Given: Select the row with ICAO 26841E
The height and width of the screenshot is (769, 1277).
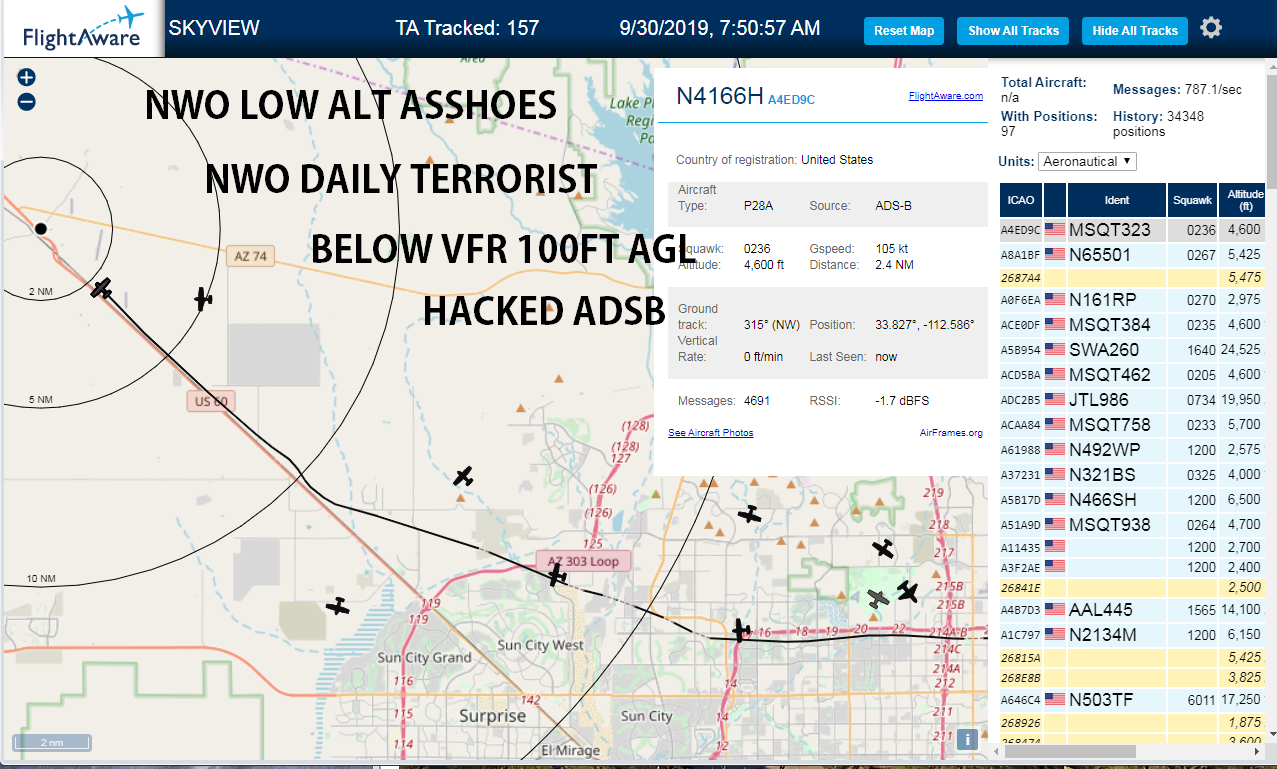Looking at the screenshot, I should (x=1134, y=587).
